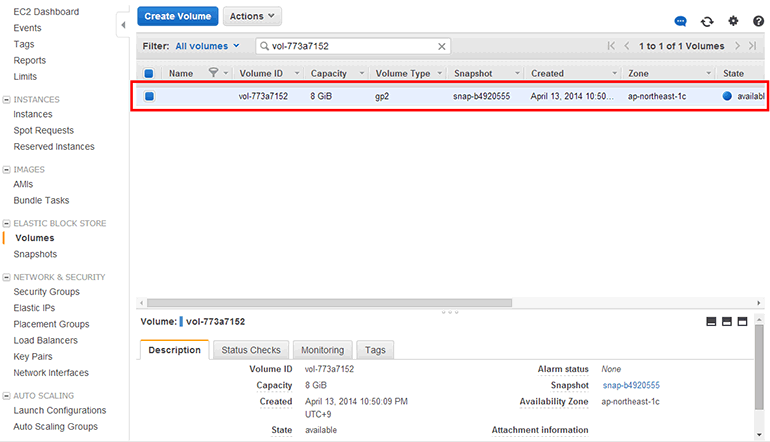Open the snap-b4920555 snapshot link
Screen dimensions: 770x442
(631, 385)
